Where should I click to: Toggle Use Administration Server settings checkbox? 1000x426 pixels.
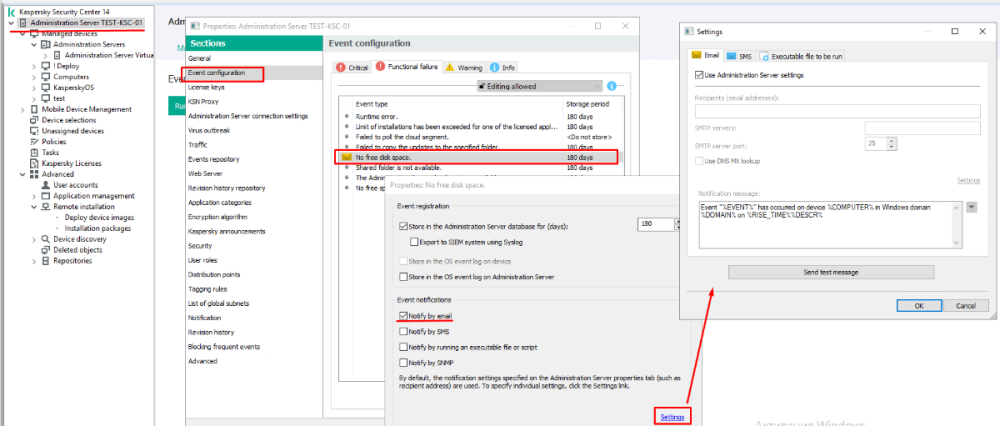coord(700,75)
